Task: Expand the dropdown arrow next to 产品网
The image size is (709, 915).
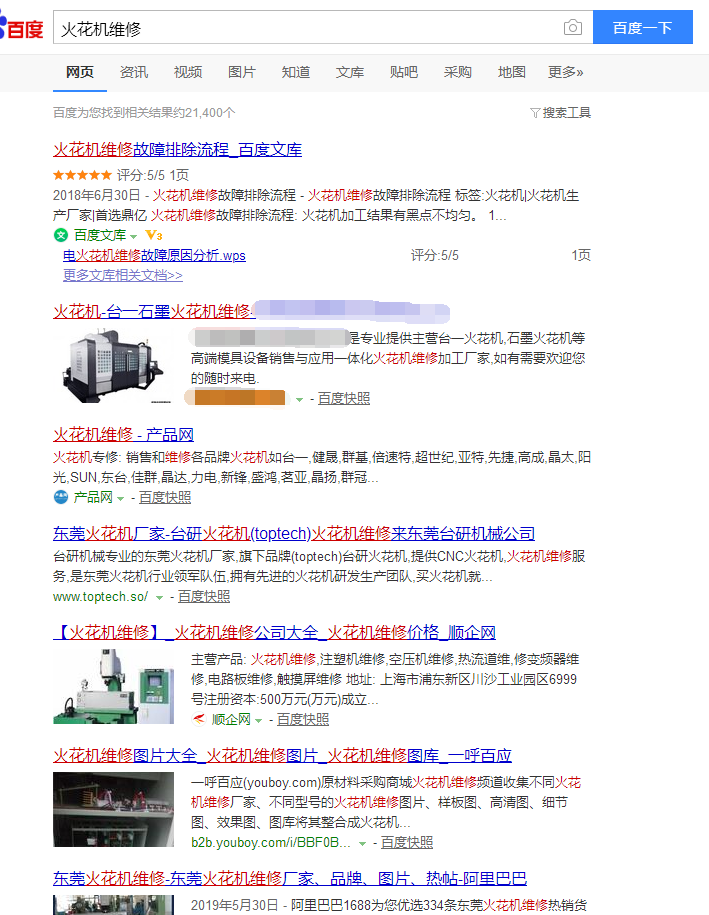Action: [120, 498]
